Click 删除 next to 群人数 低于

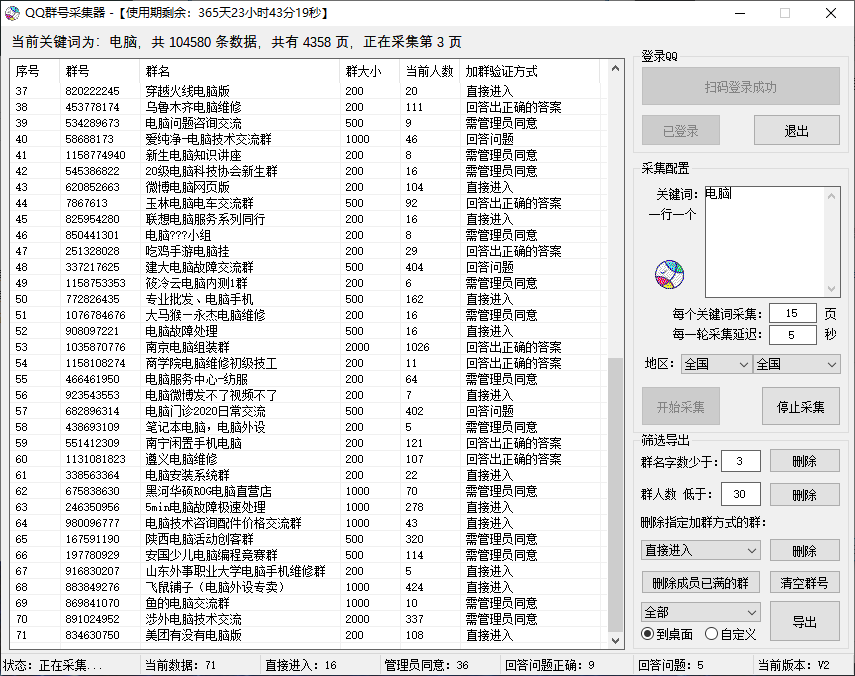click(804, 495)
